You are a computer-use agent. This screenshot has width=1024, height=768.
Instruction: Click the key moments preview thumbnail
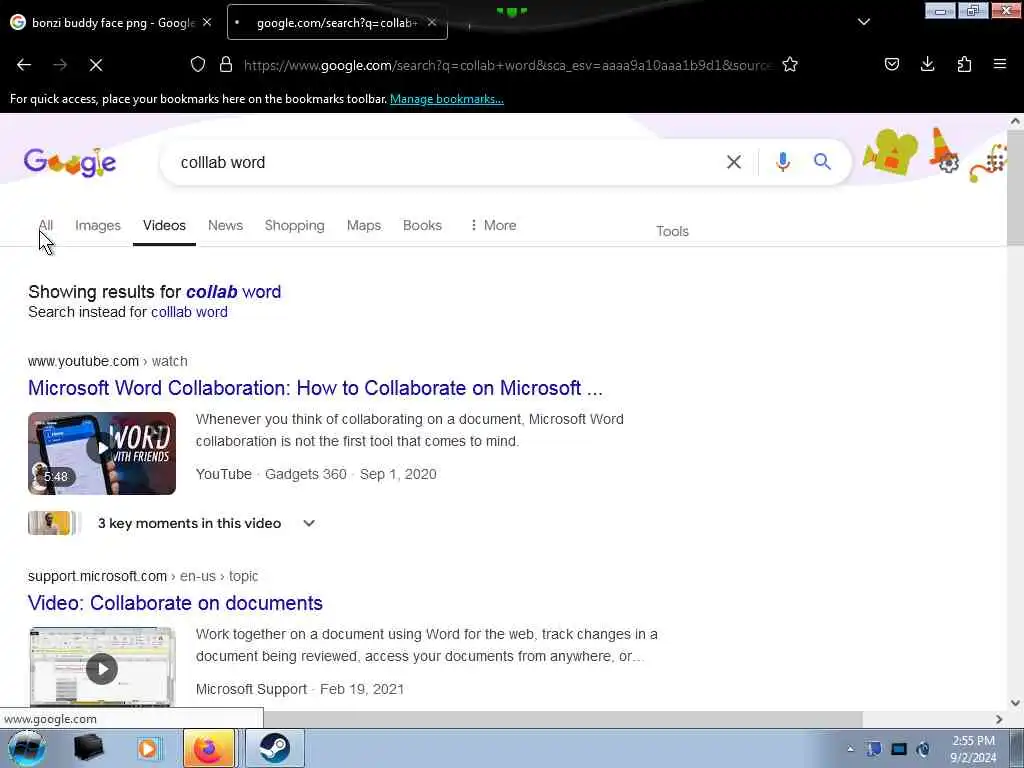[x=53, y=523]
